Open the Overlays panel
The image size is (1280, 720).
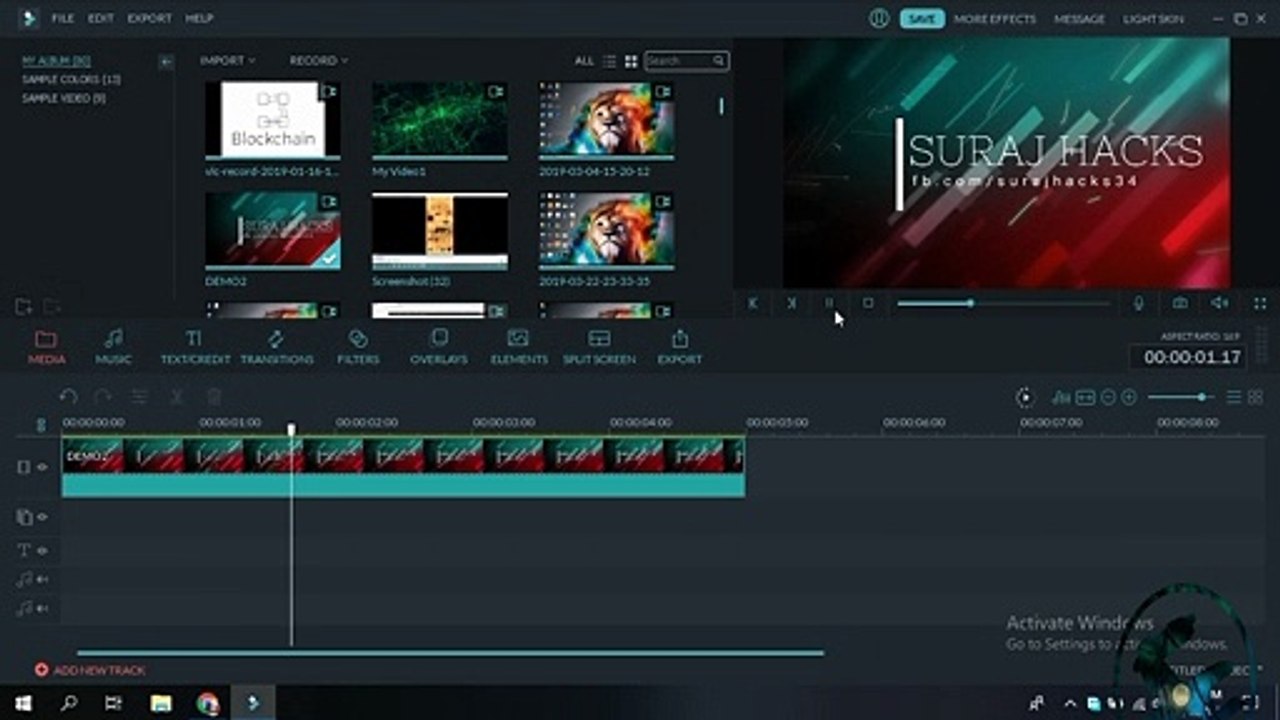438,346
